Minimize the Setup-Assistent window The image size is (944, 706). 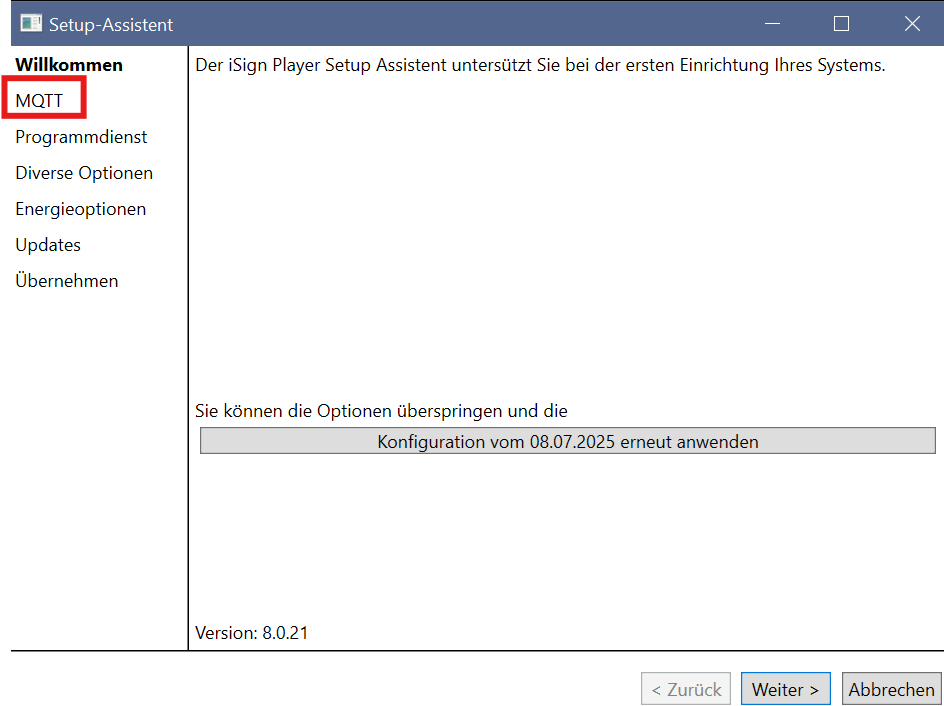(x=772, y=24)
